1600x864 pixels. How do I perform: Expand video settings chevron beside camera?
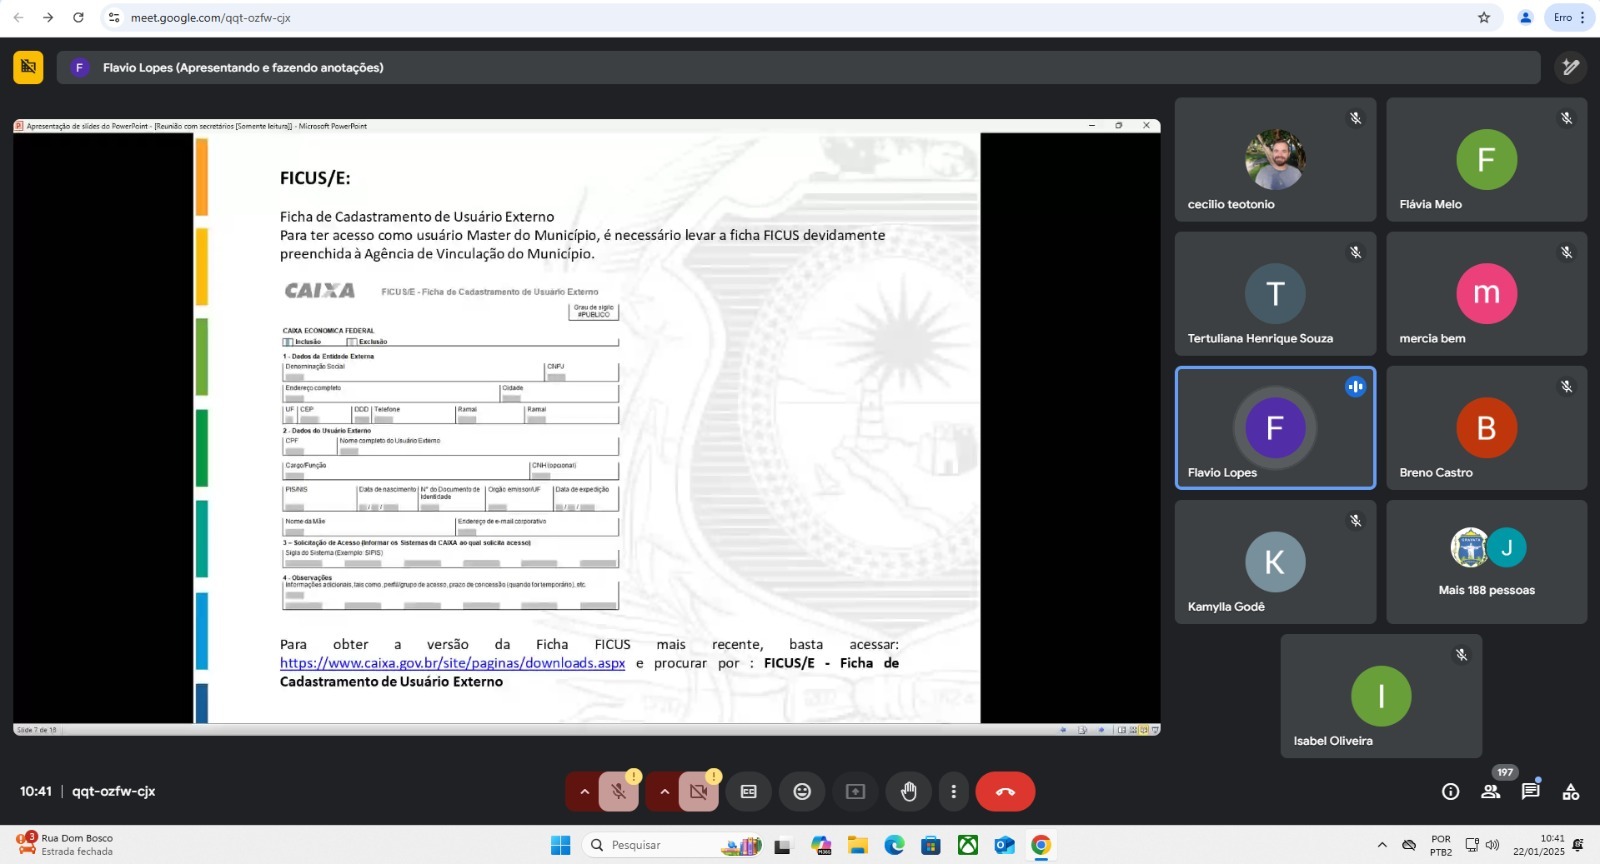[664, 792]
